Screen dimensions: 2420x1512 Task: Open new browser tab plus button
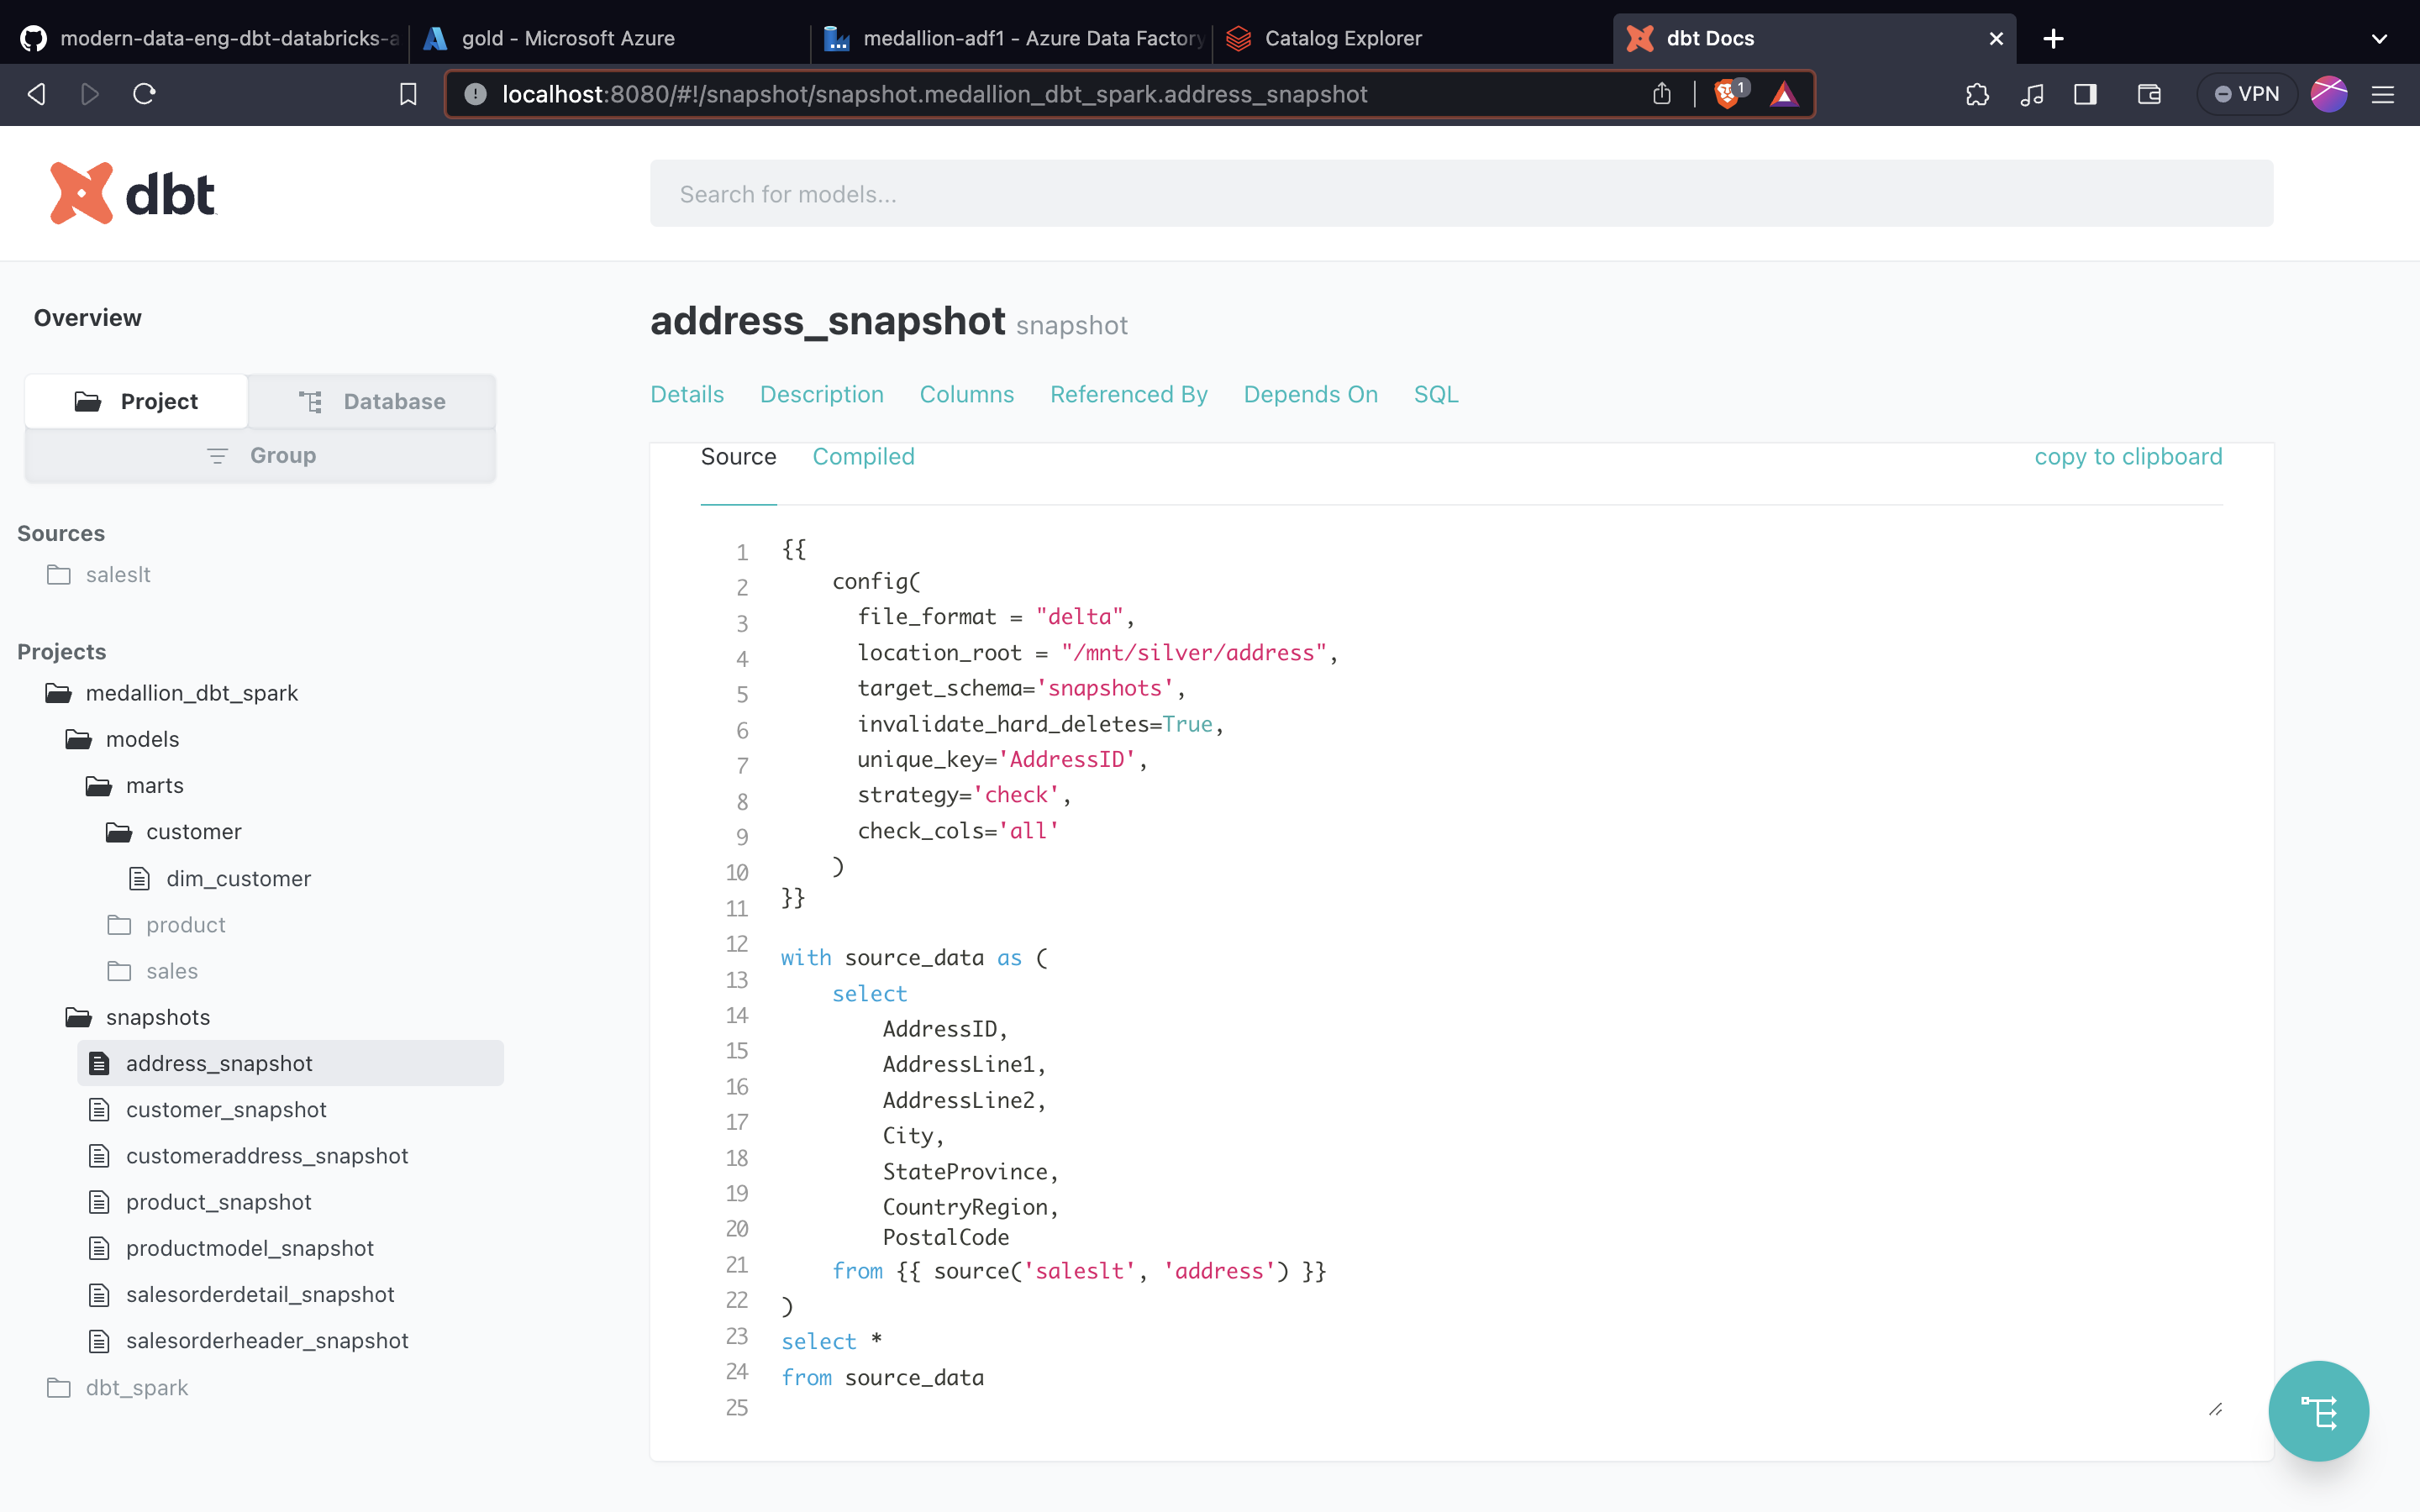pyautogui.click(x=2053, y=38)
